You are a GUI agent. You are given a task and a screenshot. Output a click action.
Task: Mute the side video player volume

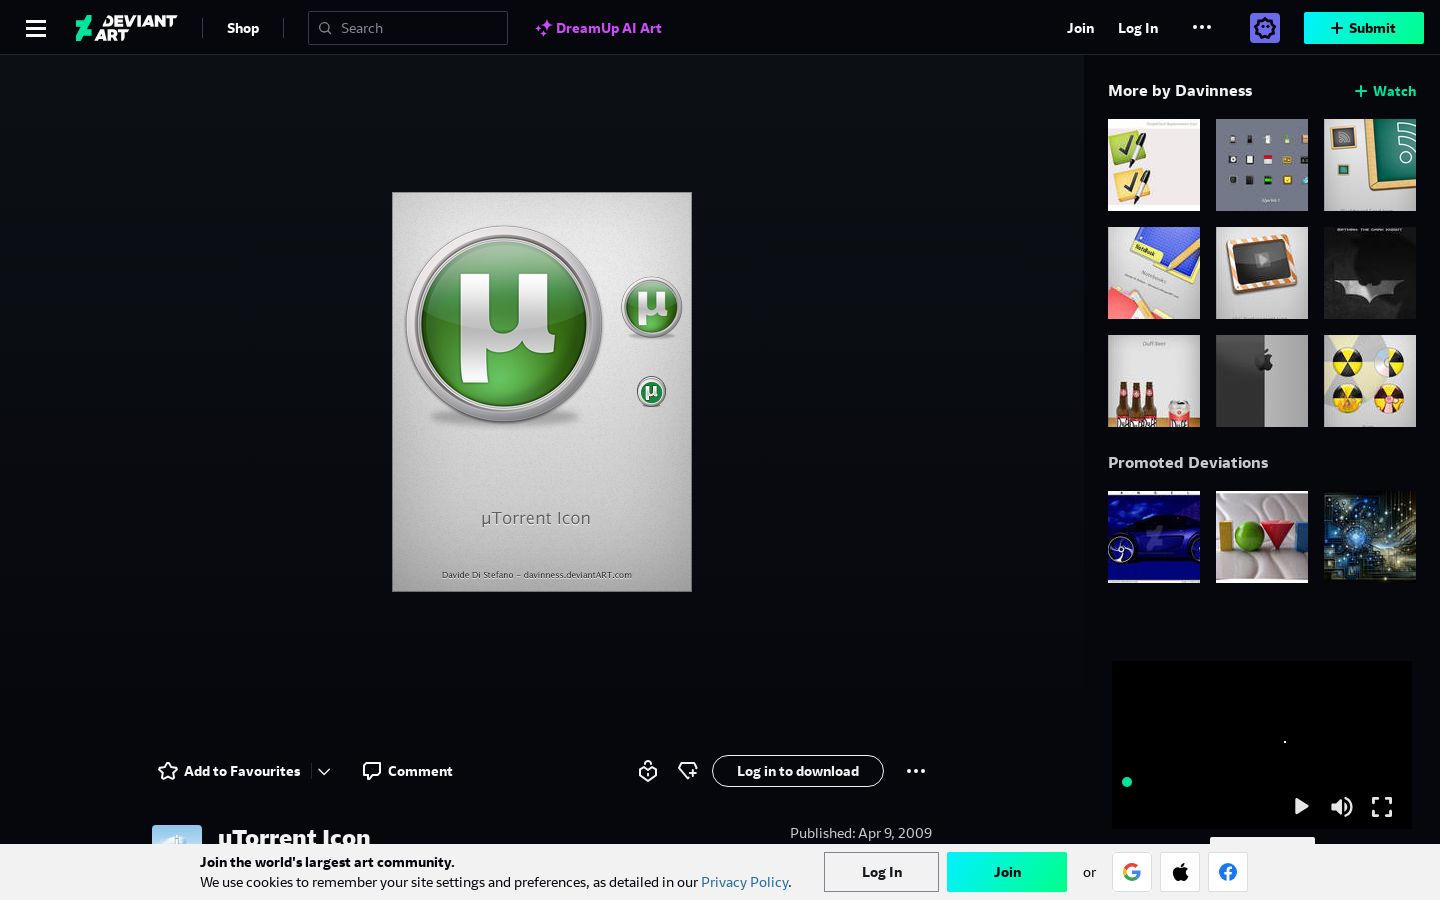(1341, 806)
